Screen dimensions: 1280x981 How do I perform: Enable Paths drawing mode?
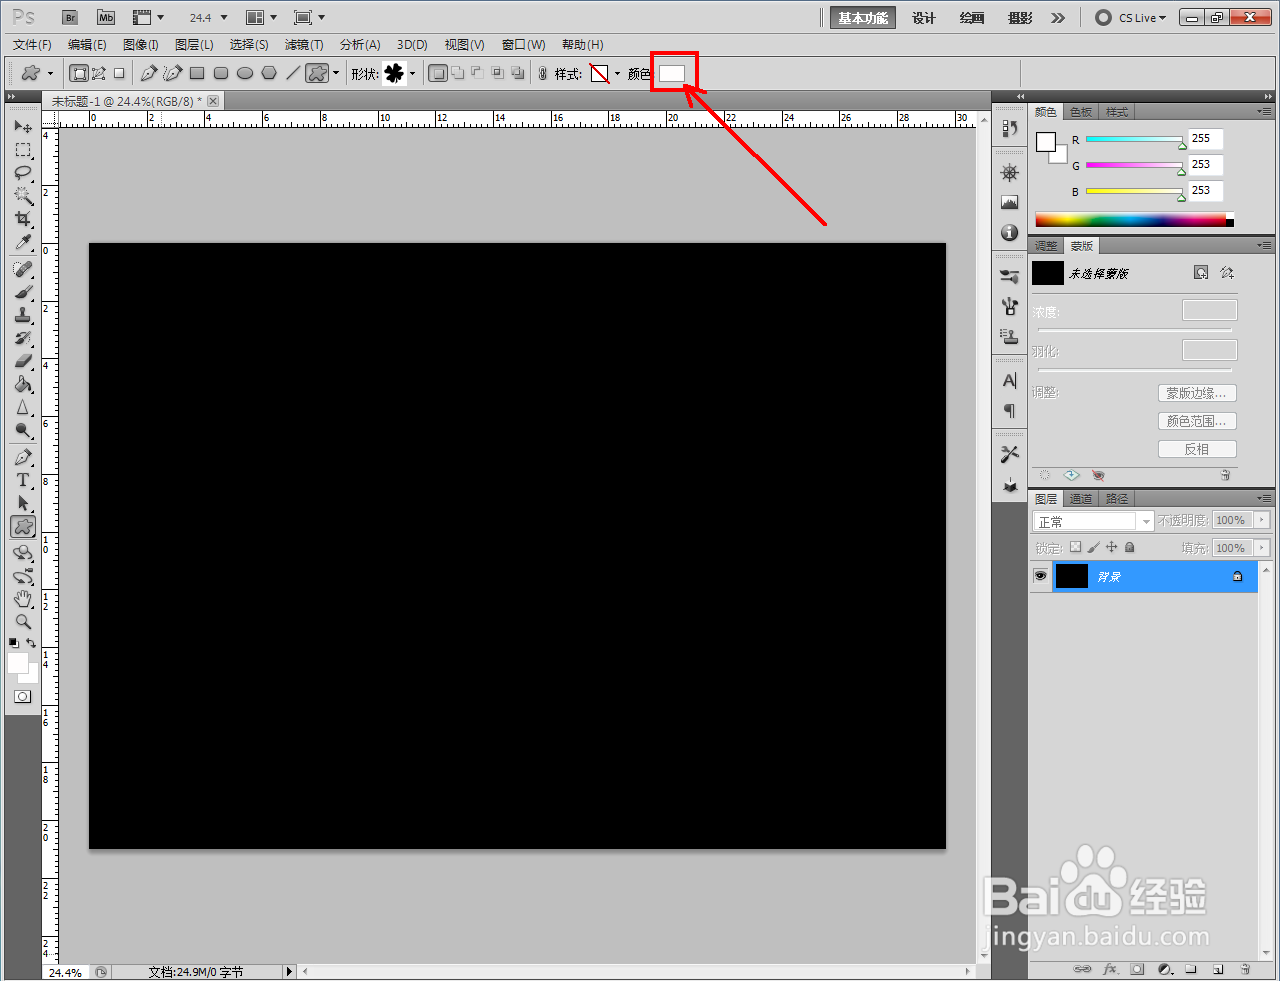(x=99, y=73)
